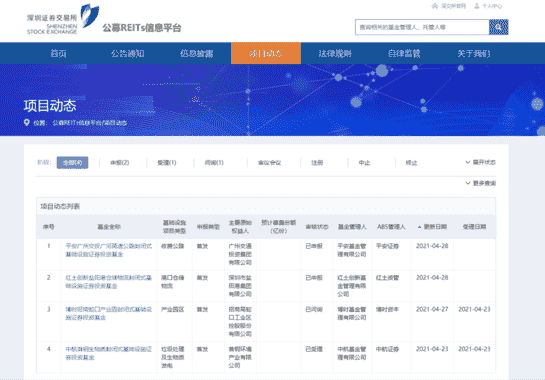The width and height of the screenshot is (545, 380).
Task: Open the 关于我们 navigation tab
Action: 473,54
